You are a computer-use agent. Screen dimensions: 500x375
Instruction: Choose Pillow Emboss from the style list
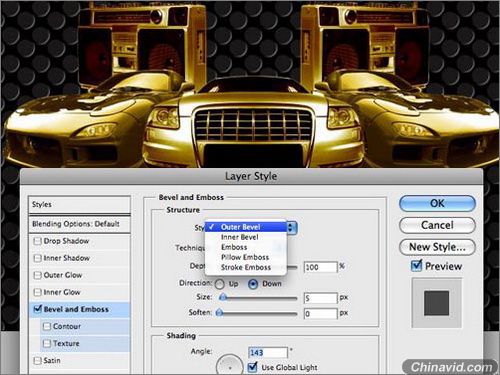pyautogui.click(x=246, y=257)
